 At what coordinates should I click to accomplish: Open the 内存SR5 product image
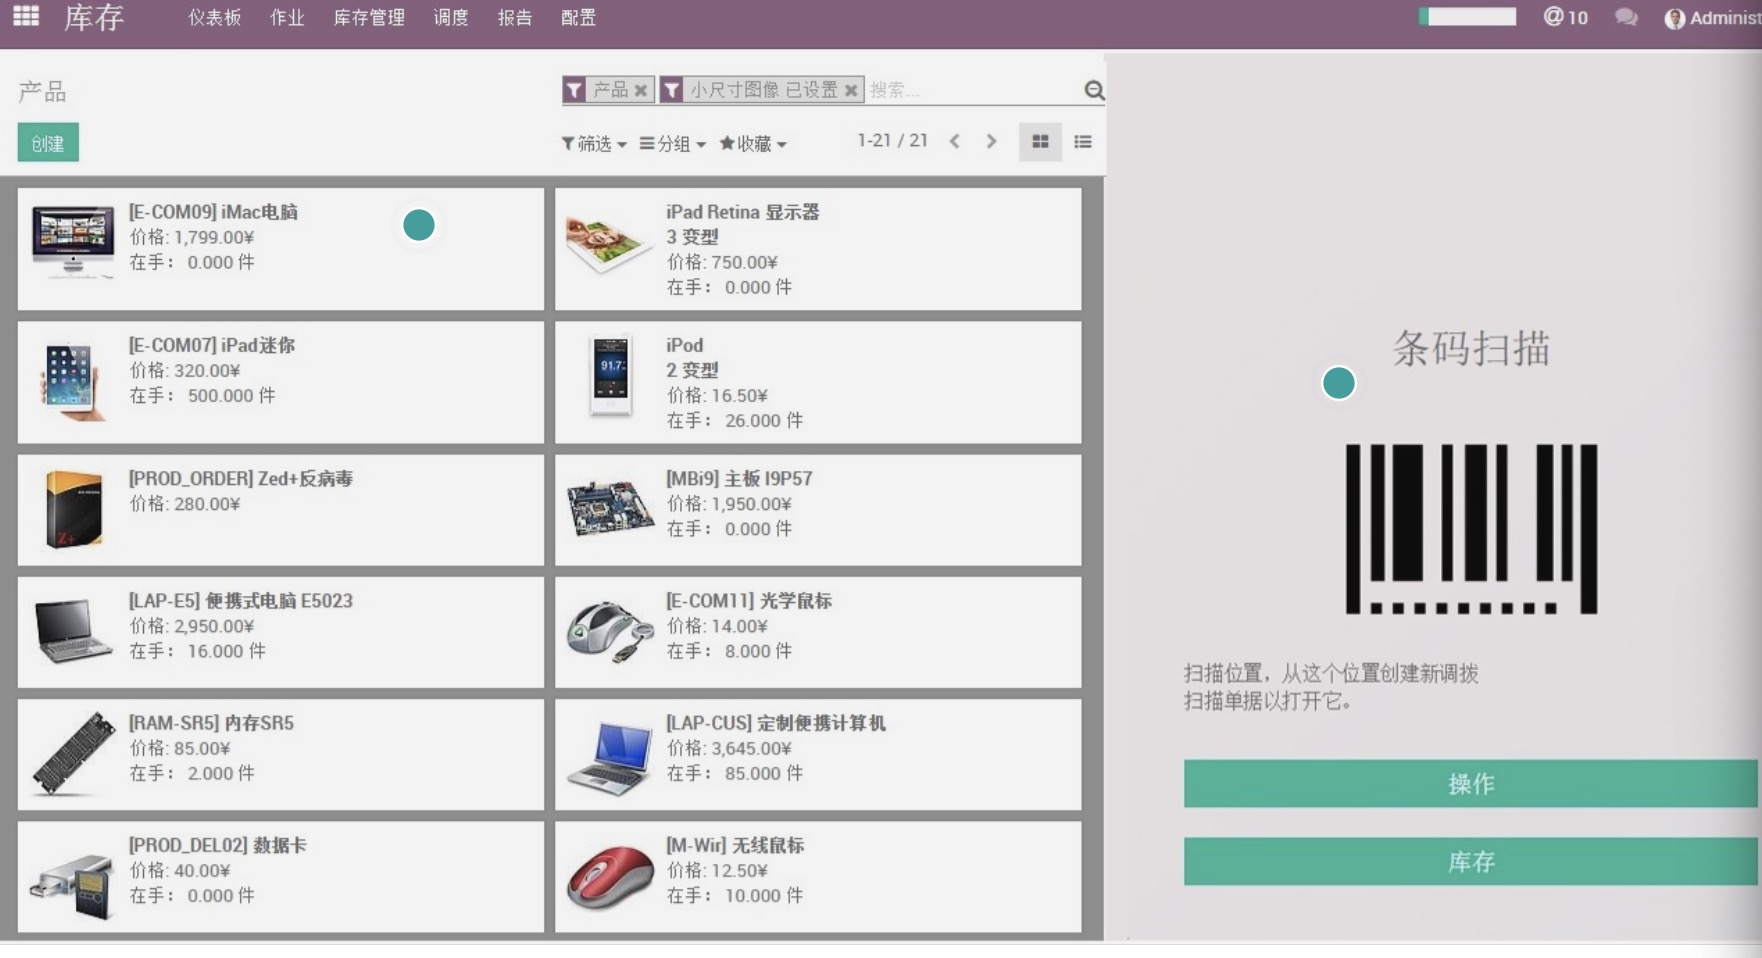pos(72,753)
